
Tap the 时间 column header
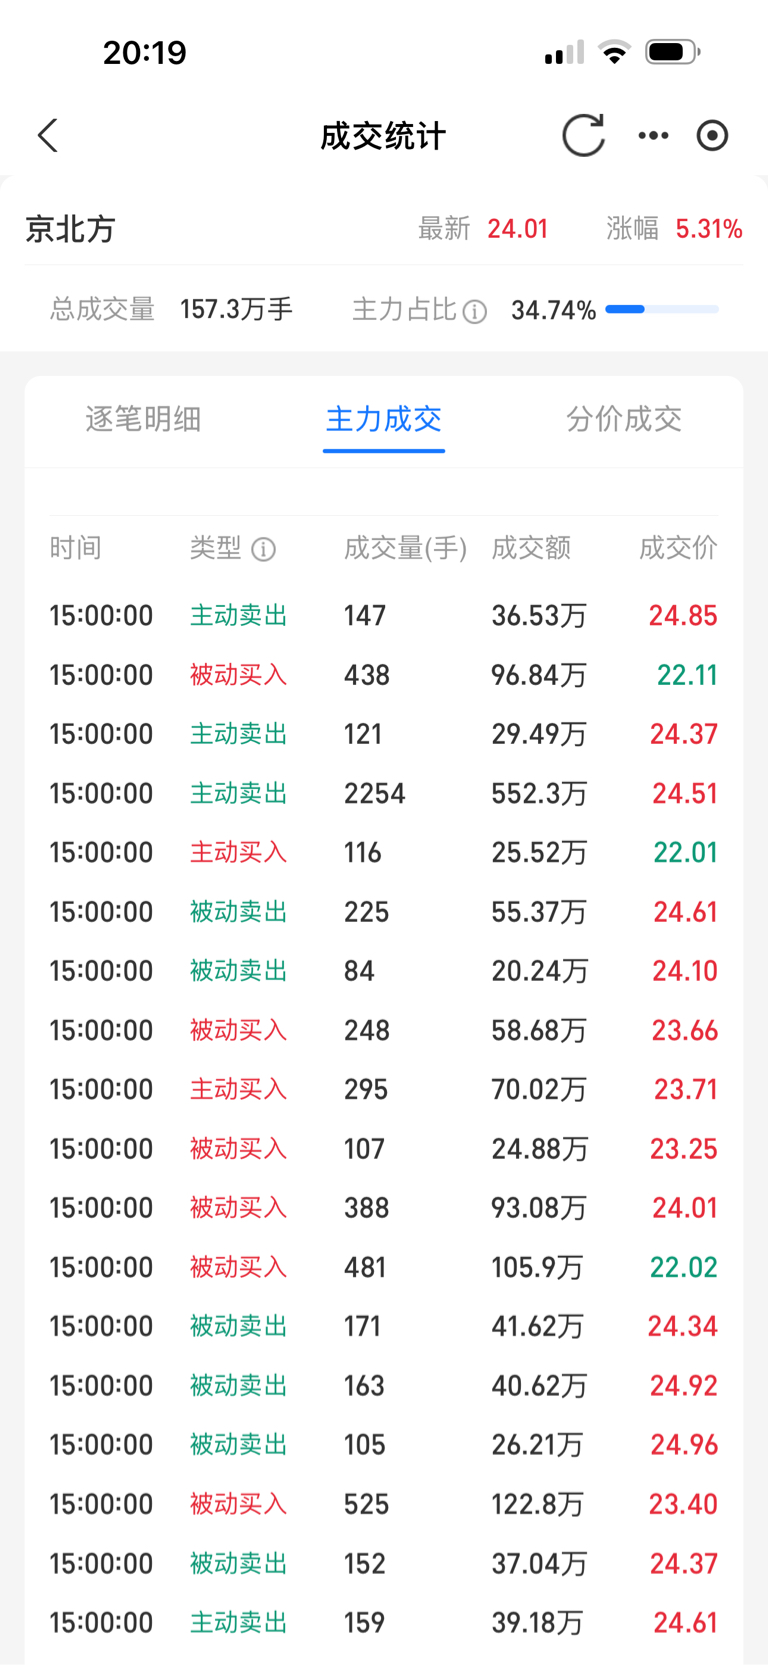click(76, 548)
